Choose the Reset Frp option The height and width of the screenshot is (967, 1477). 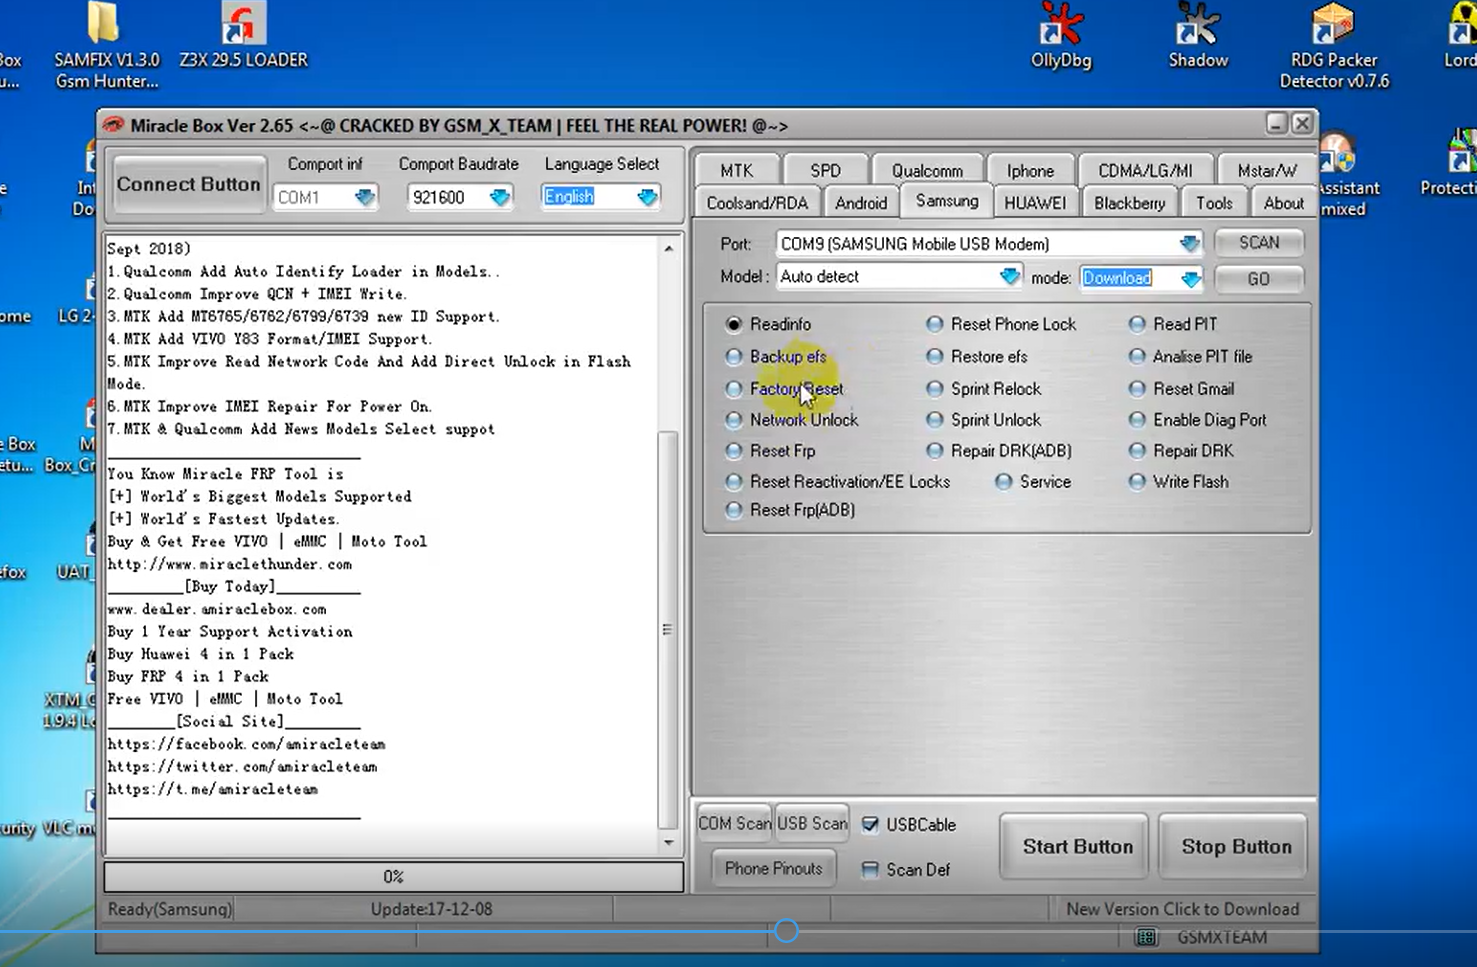(x=734, y=451)
